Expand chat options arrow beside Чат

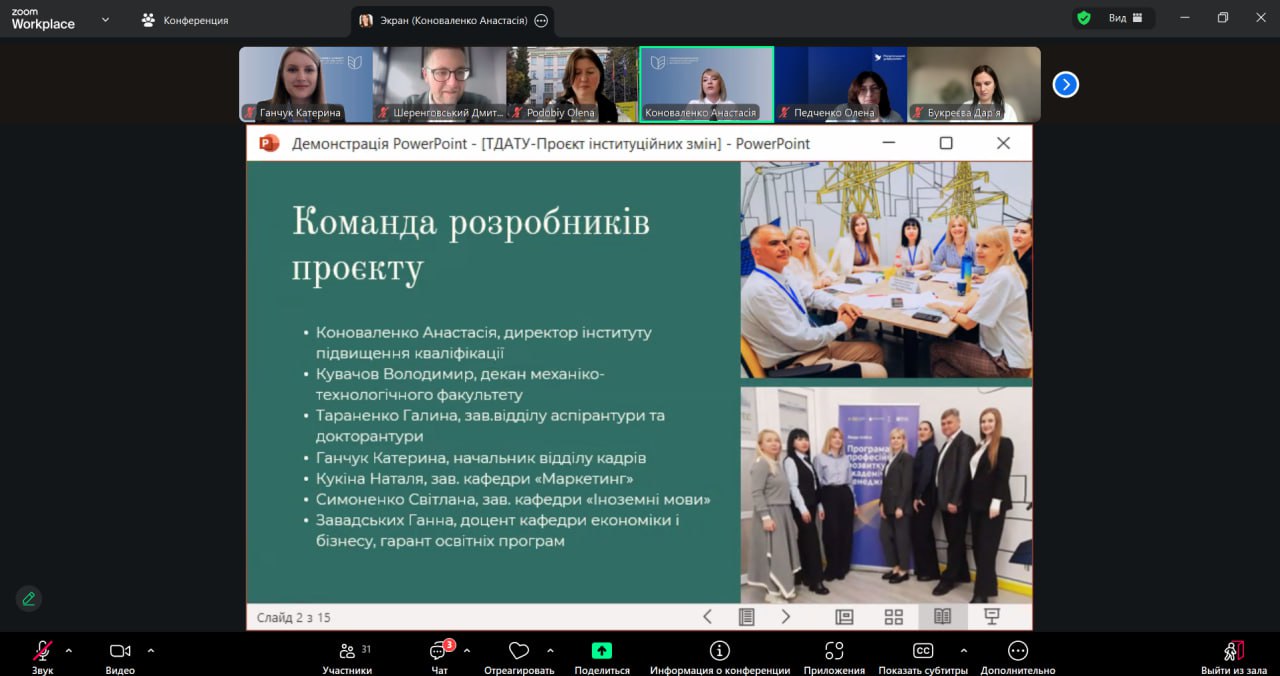coord(467,651)
